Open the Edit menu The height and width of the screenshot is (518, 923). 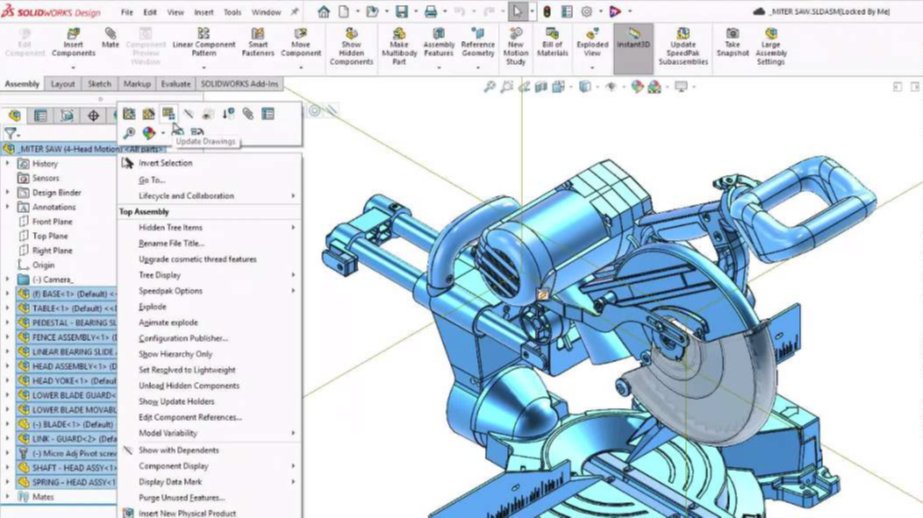click(x=150, y=12)
